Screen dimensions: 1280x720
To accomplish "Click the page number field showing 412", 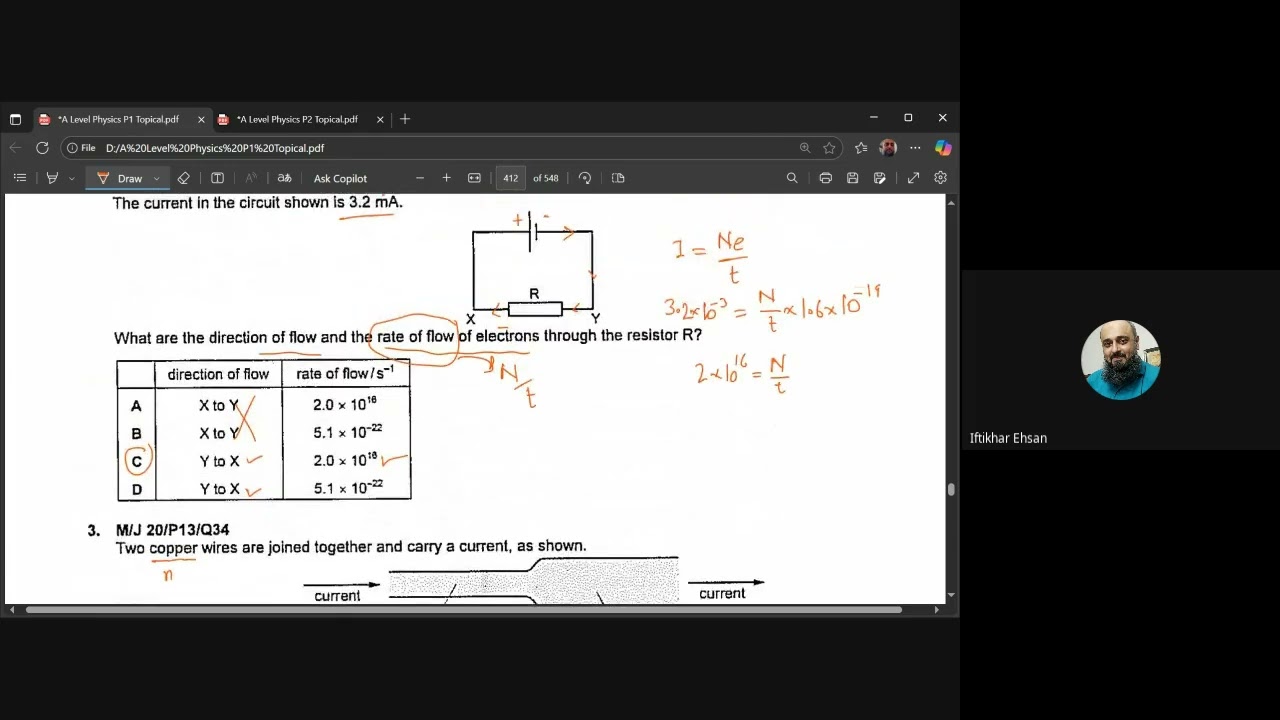I will coord(511,178).
